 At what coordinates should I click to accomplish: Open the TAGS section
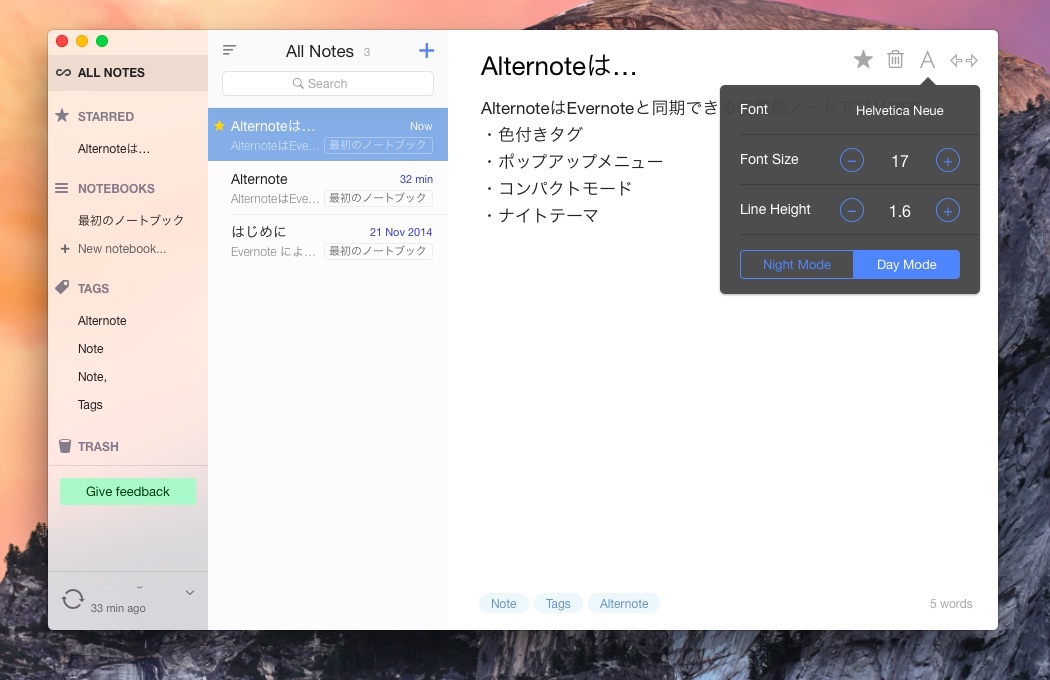(x=93, y=289)
